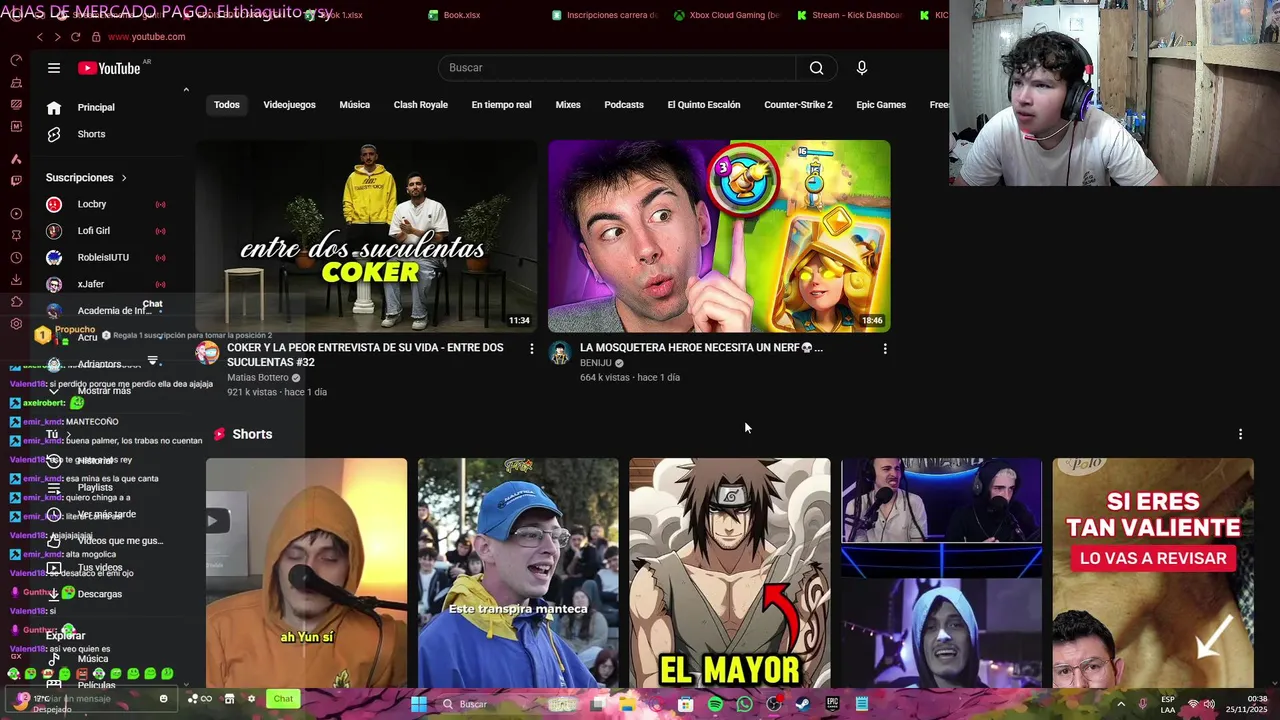Open more options for the Mosquetera video
This screenshot has height=720, width=1280.
[x=885, y=349]
